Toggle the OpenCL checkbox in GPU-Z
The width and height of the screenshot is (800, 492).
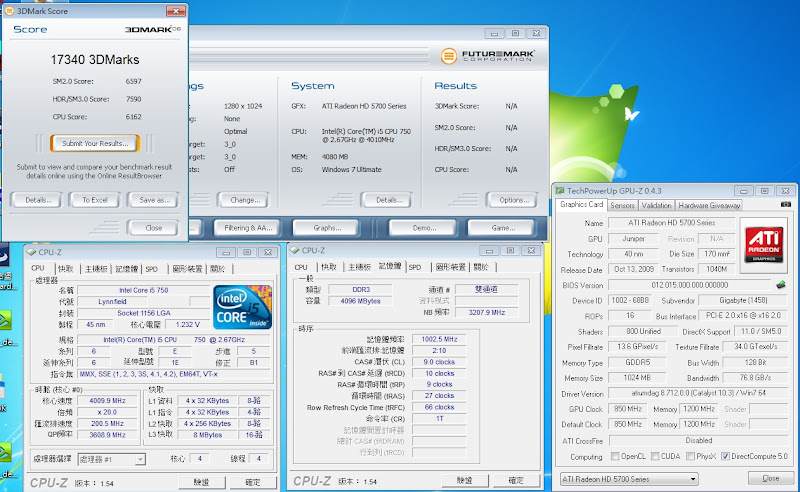click(615, 456)
